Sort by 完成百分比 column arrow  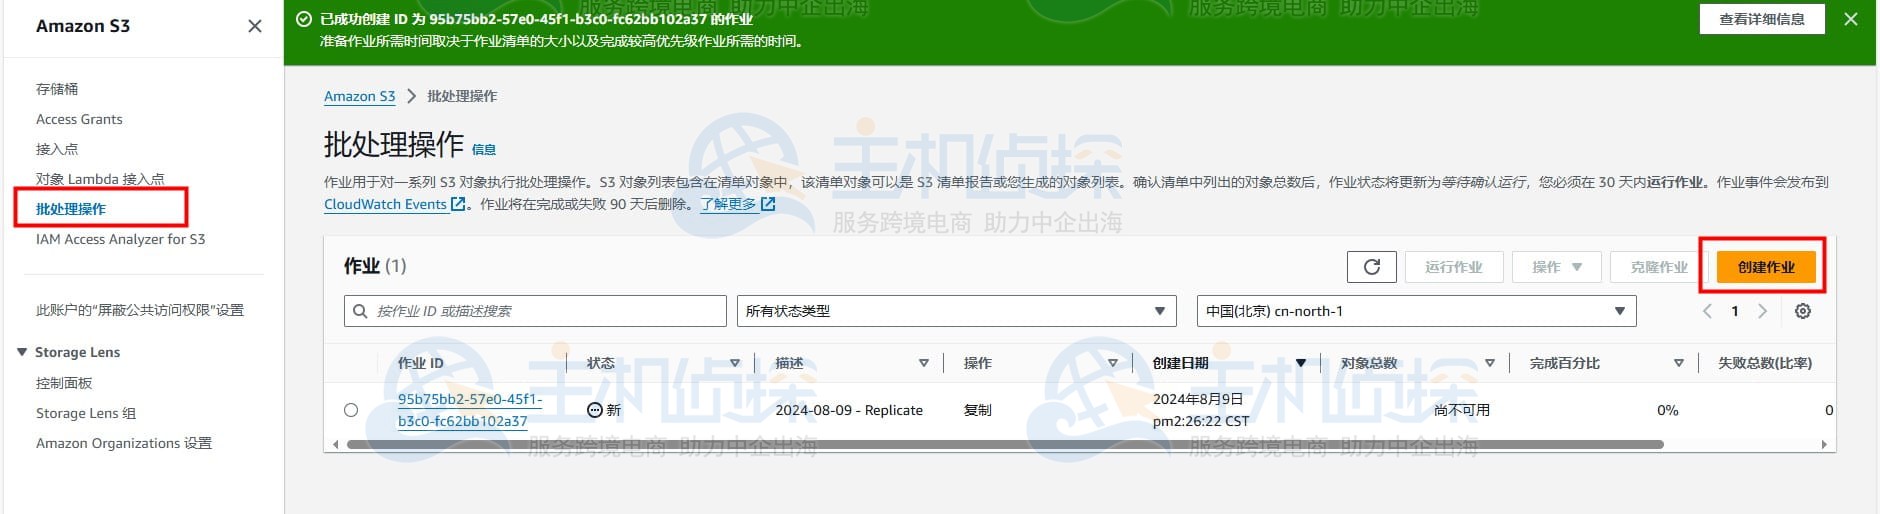coord(1679,363)
